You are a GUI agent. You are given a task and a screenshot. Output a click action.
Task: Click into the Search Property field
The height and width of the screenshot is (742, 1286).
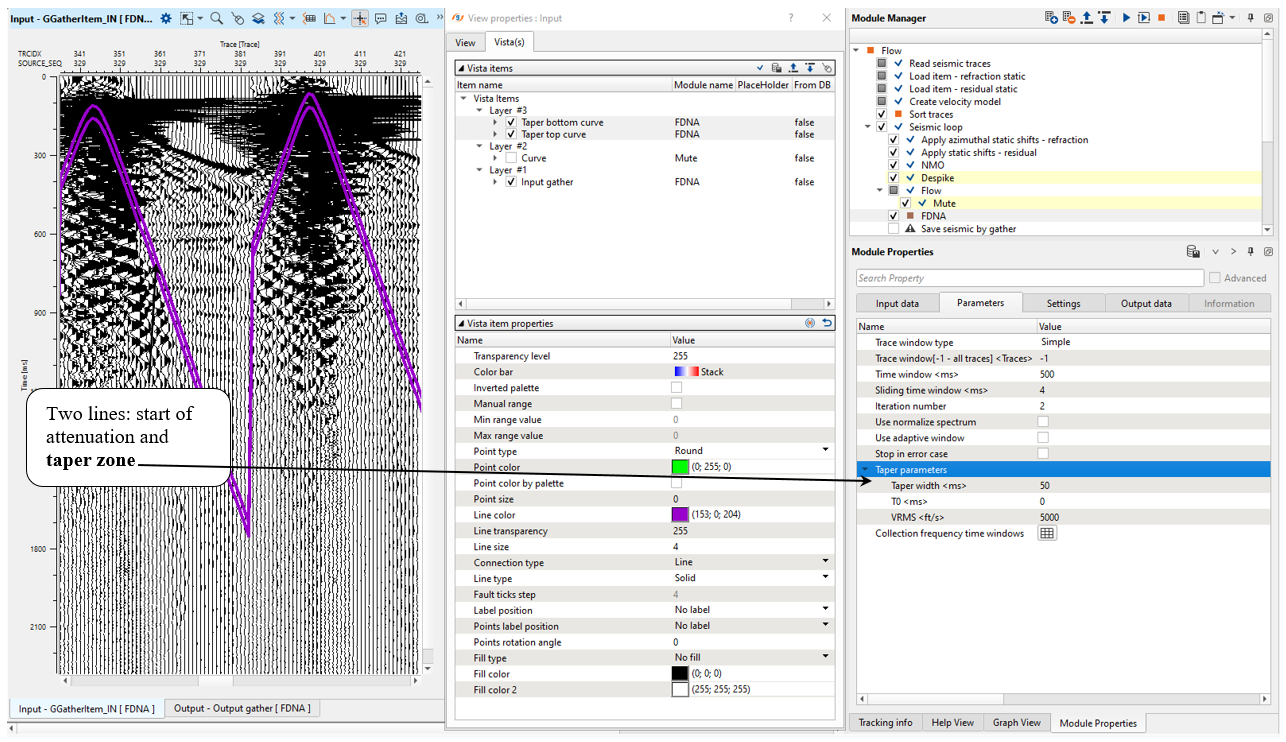(x=1029, y=278)
